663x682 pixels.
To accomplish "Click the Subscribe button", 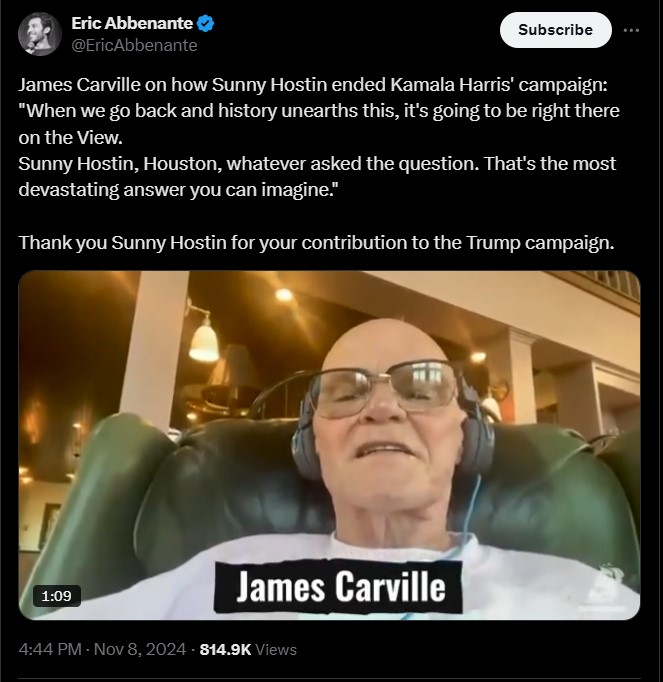I will (x=556, y=30).
